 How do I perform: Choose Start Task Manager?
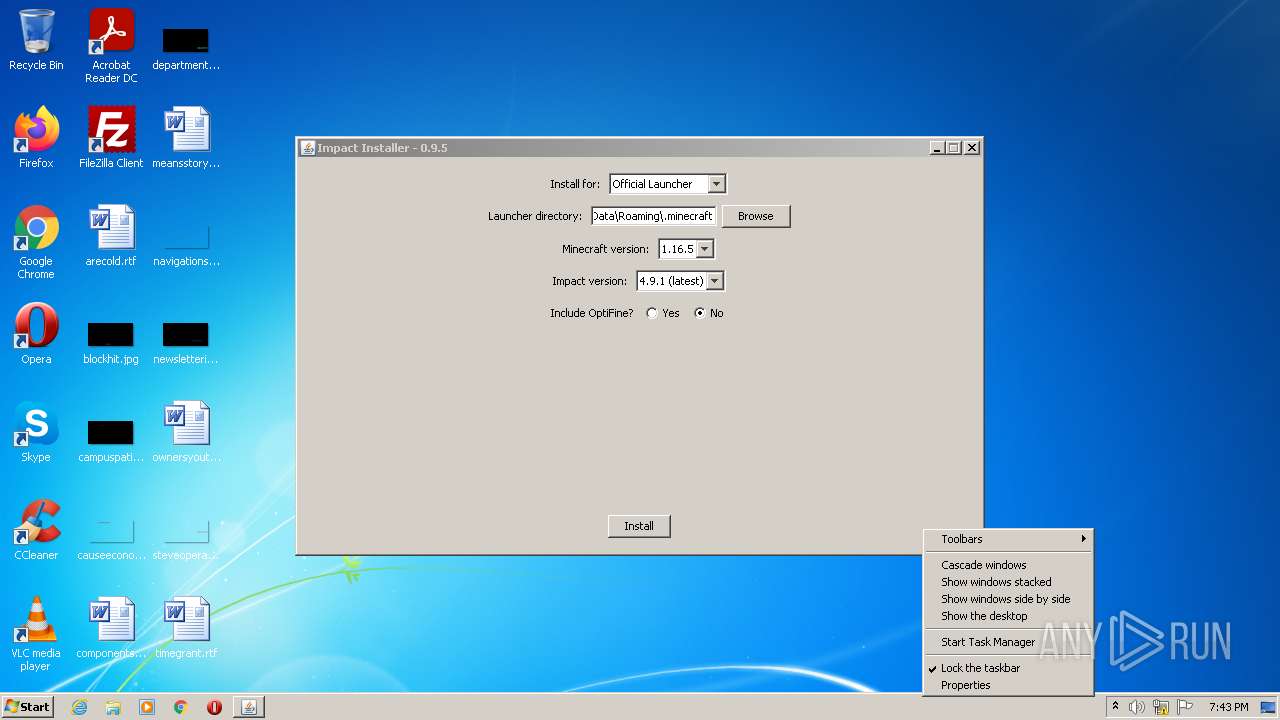[1008, 642]
